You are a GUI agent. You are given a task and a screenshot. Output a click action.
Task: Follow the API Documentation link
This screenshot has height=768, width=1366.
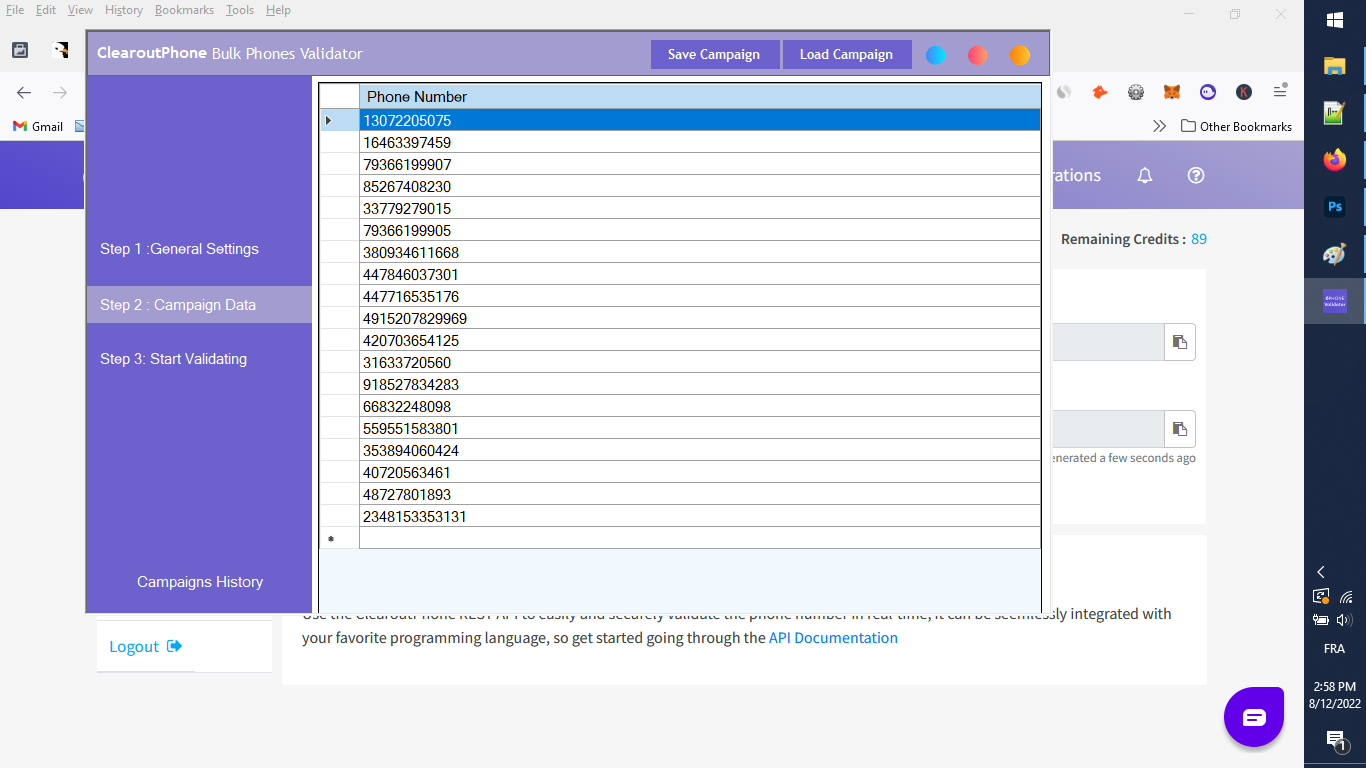833,638
